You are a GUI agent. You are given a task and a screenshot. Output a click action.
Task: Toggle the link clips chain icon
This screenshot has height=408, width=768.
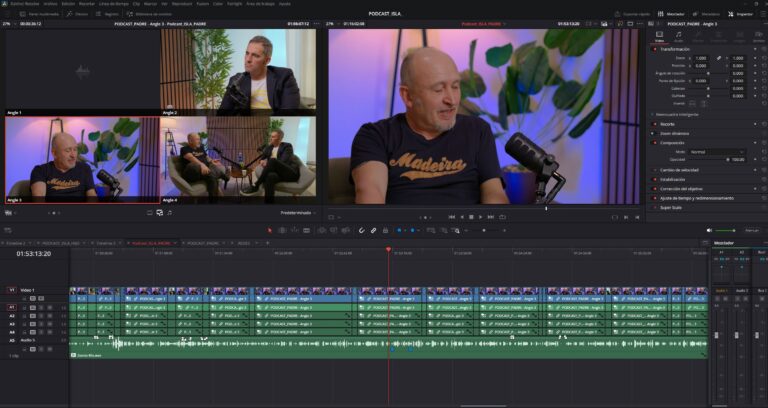click(x=373, y=231)
